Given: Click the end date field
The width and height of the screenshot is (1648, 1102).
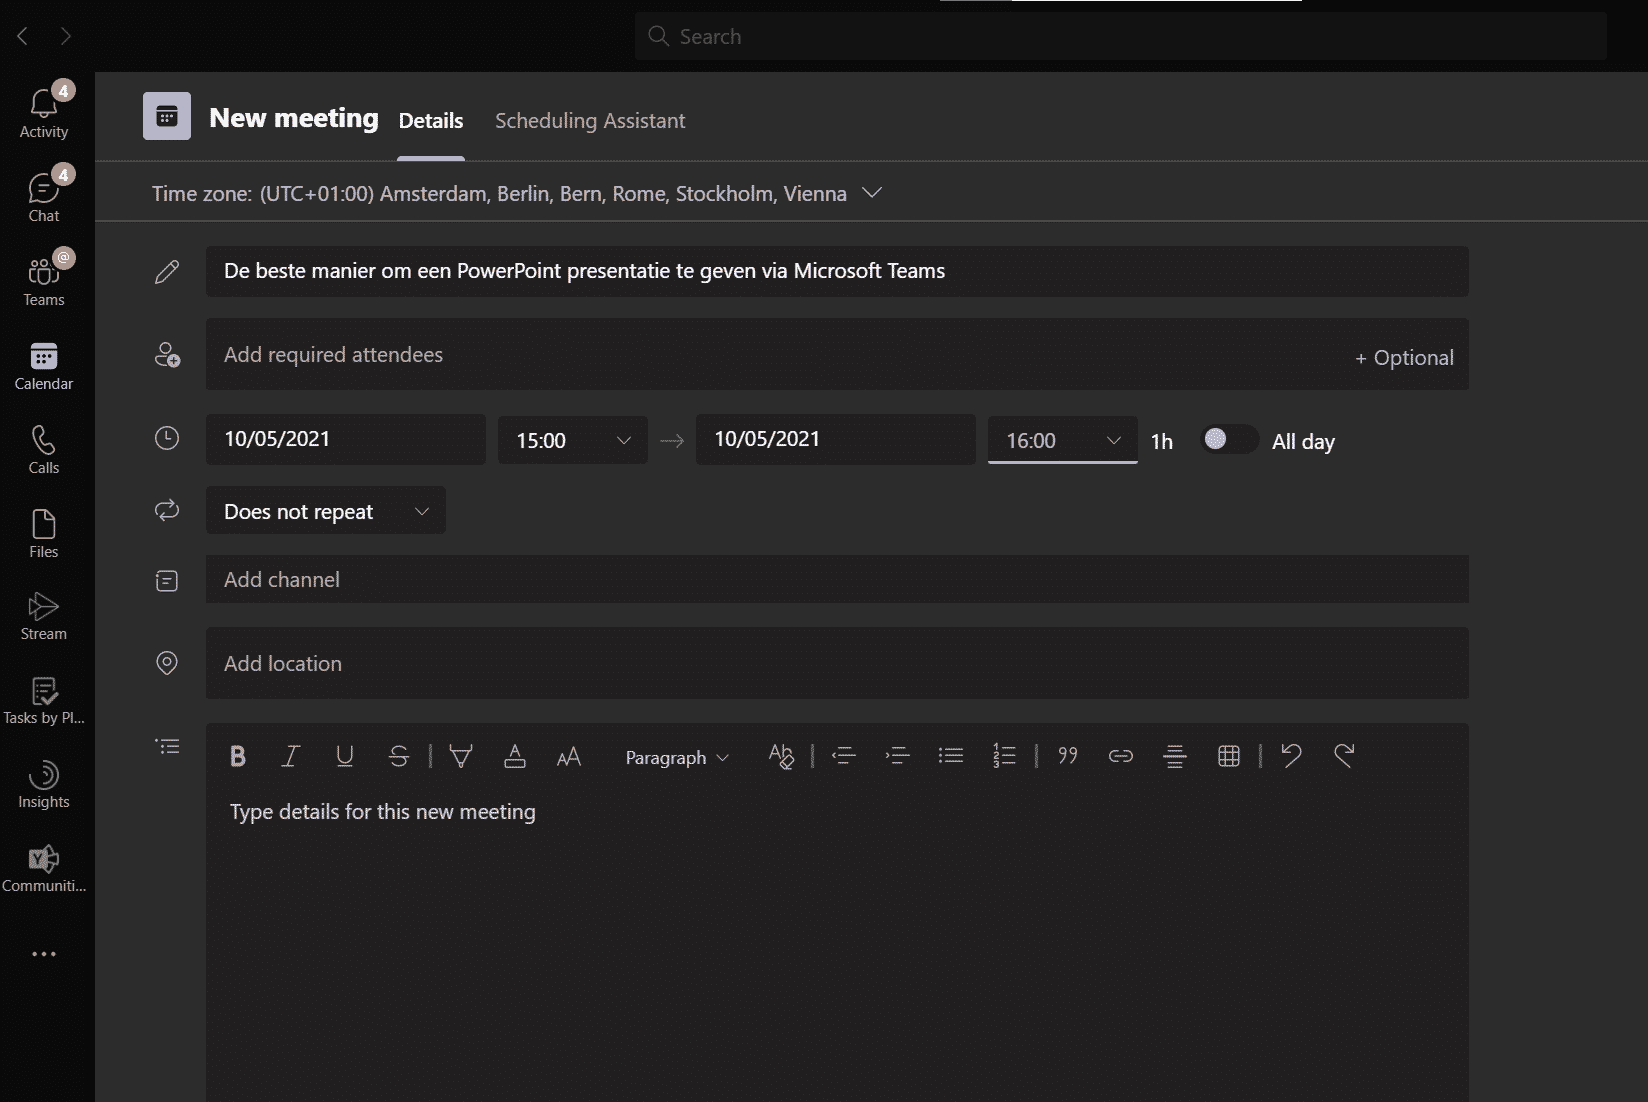Looking at the screenshot, I should (x=836, y=439).
